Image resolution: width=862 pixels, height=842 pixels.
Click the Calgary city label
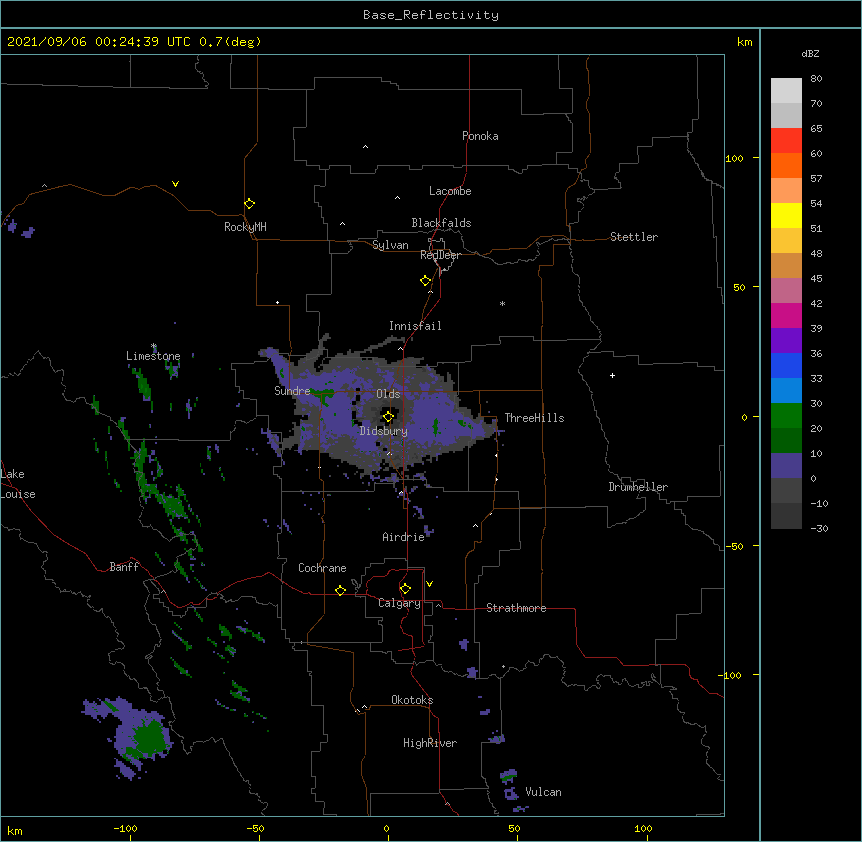point(399,603)
